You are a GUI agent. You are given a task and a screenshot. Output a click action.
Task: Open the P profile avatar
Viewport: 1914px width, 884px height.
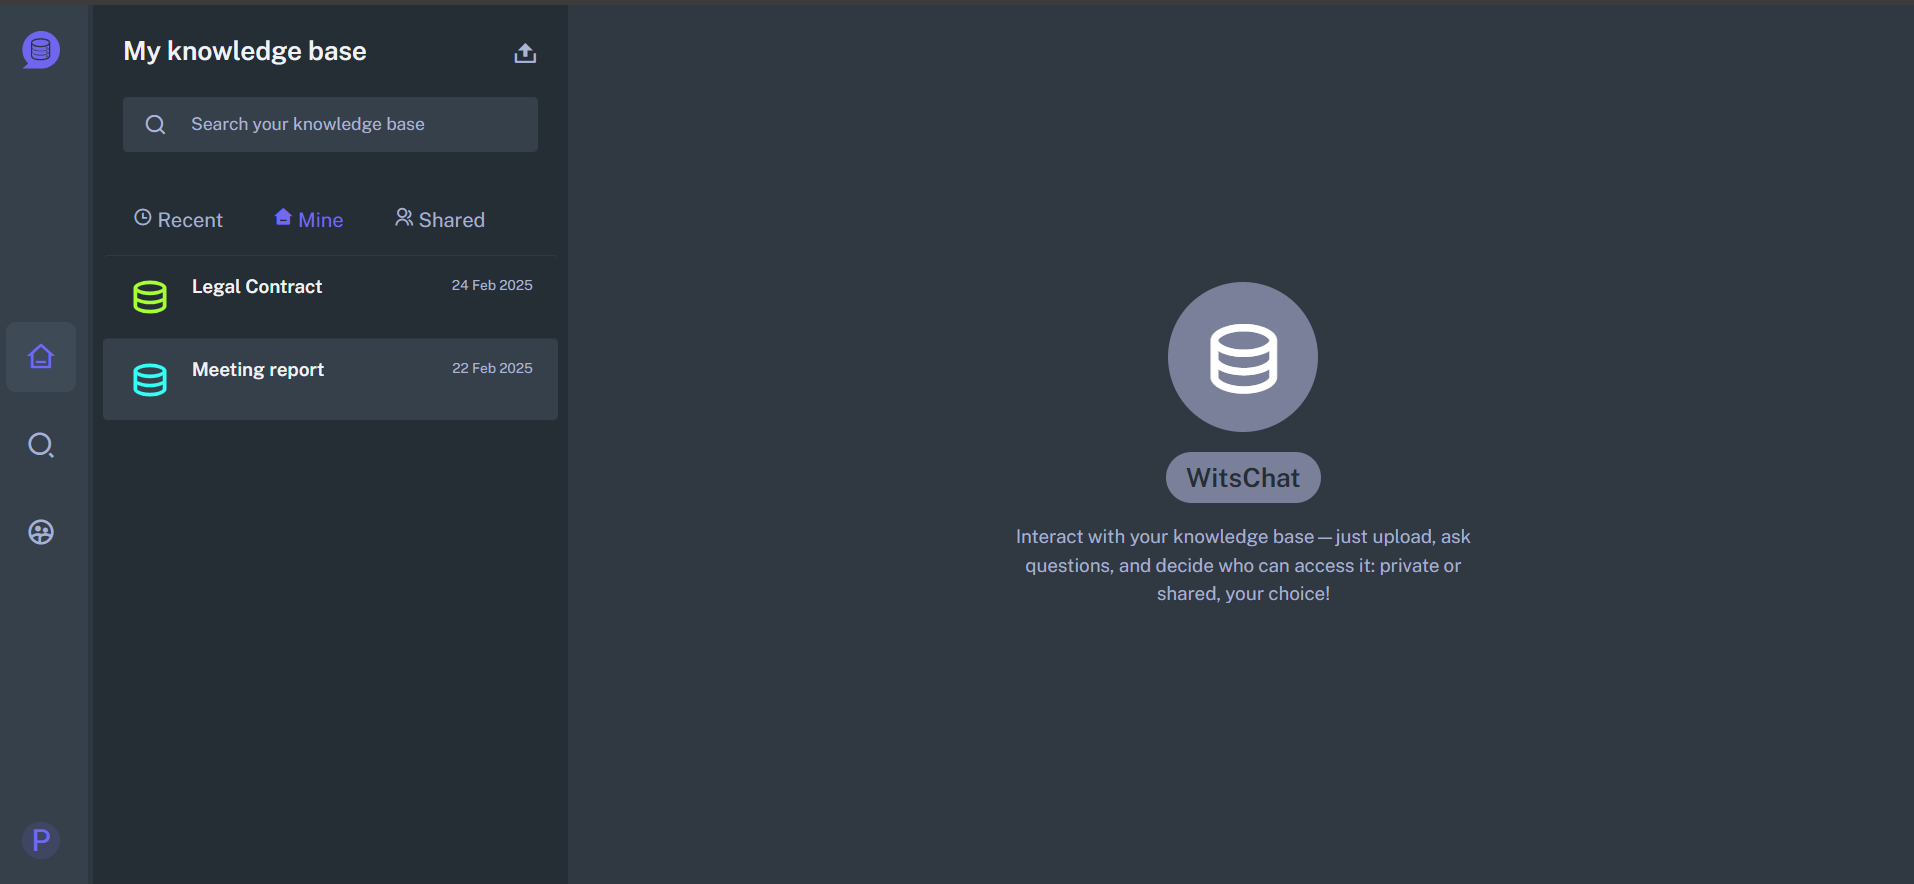41,840
